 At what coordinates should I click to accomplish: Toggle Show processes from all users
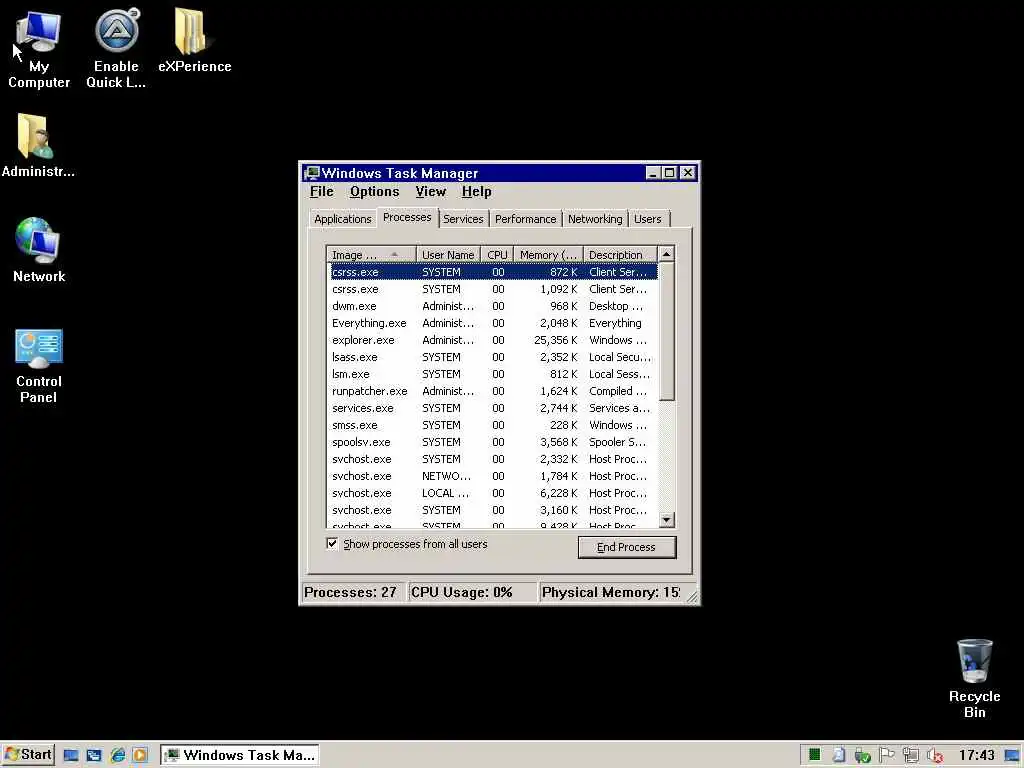tap(332, 543)
